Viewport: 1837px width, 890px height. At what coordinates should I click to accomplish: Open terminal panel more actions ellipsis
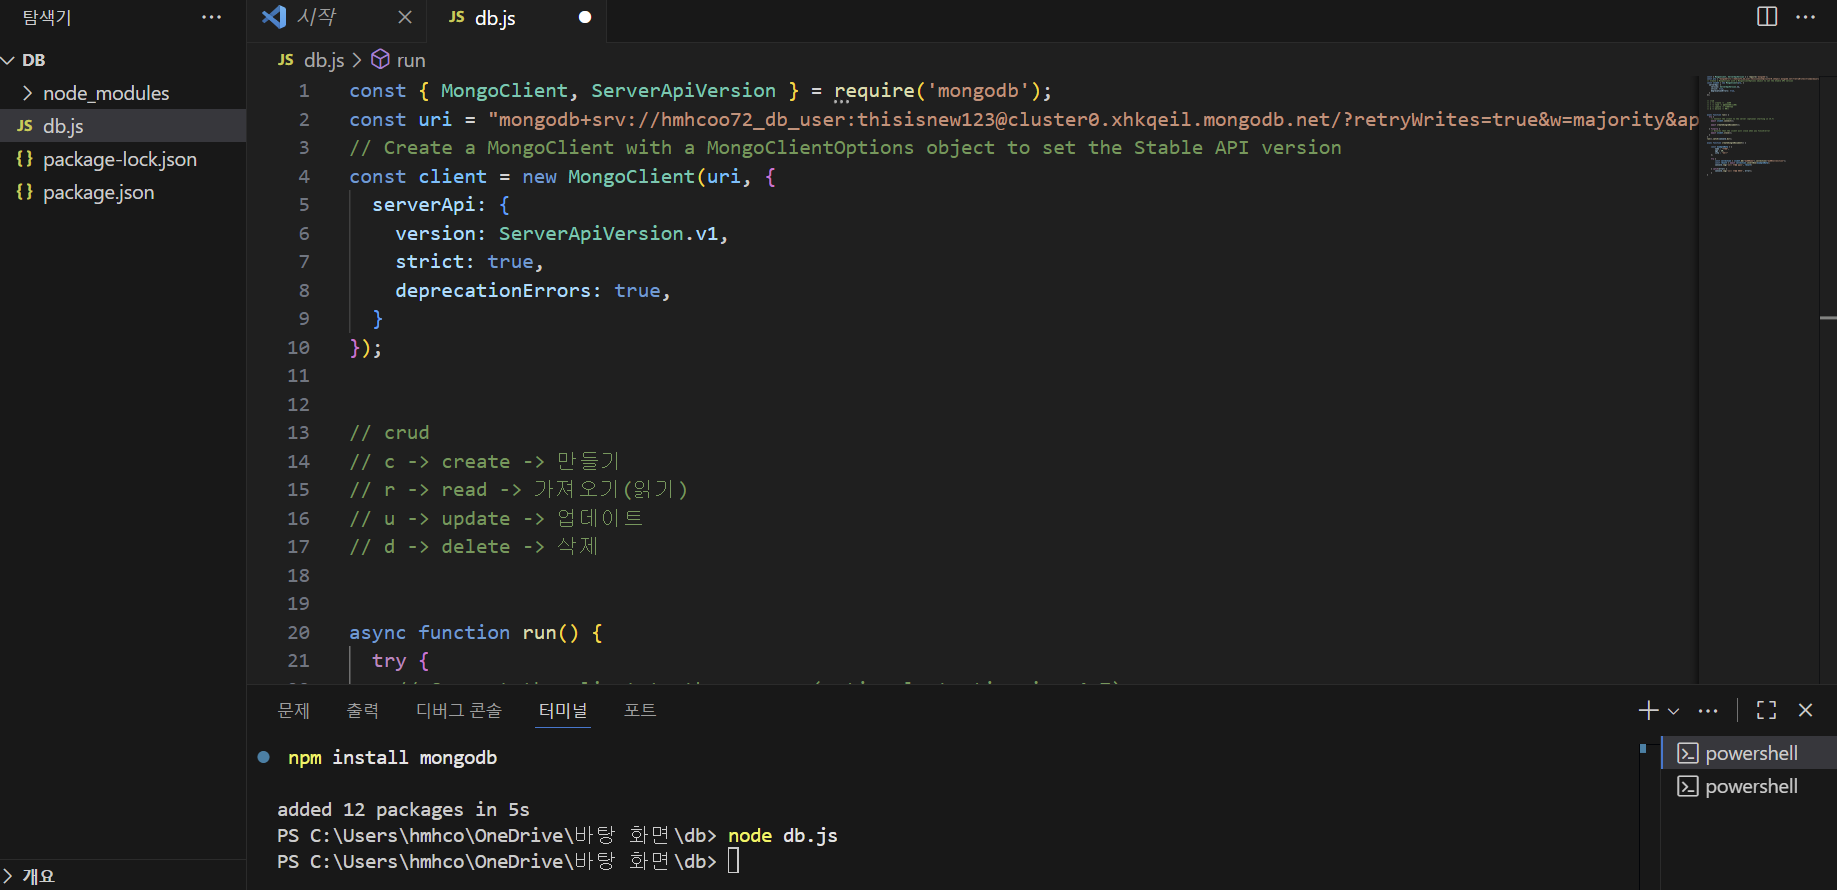click(x=1708, y=710)
